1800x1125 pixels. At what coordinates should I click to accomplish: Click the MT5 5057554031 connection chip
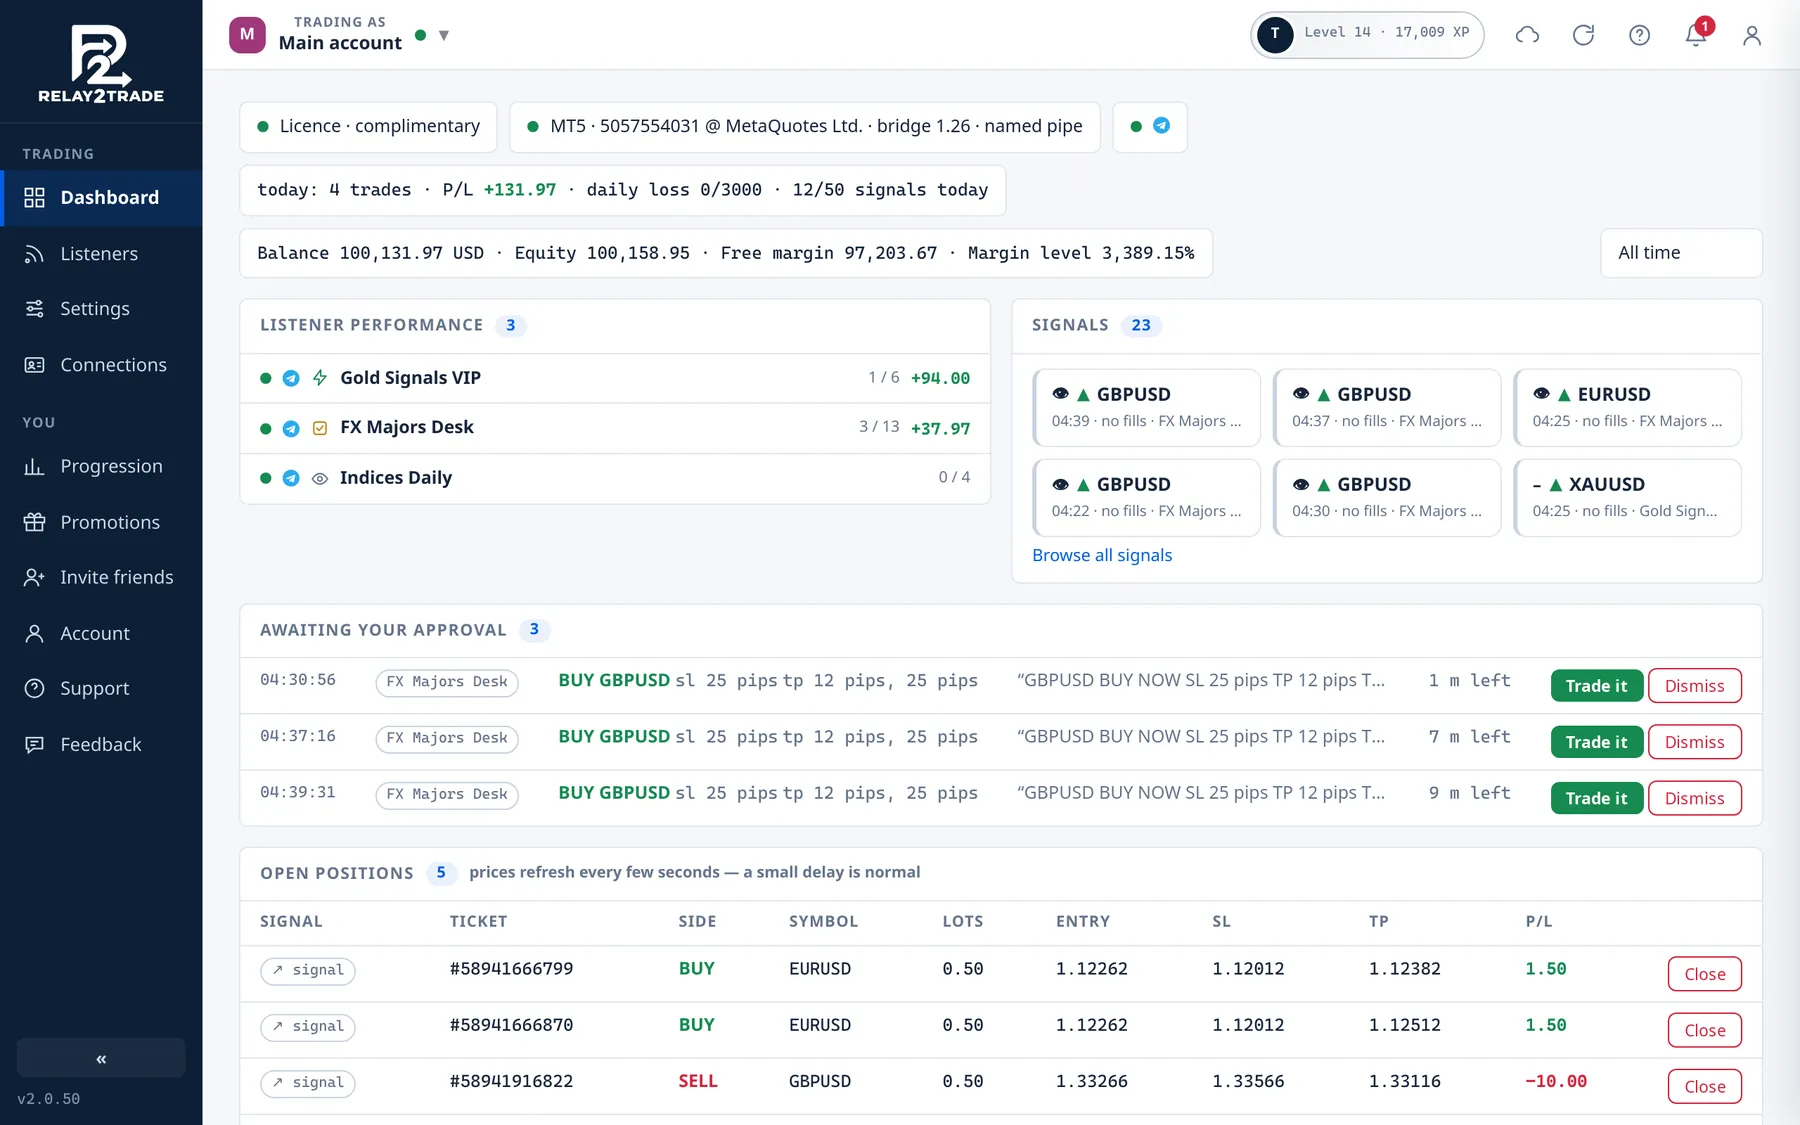(805, 127)
